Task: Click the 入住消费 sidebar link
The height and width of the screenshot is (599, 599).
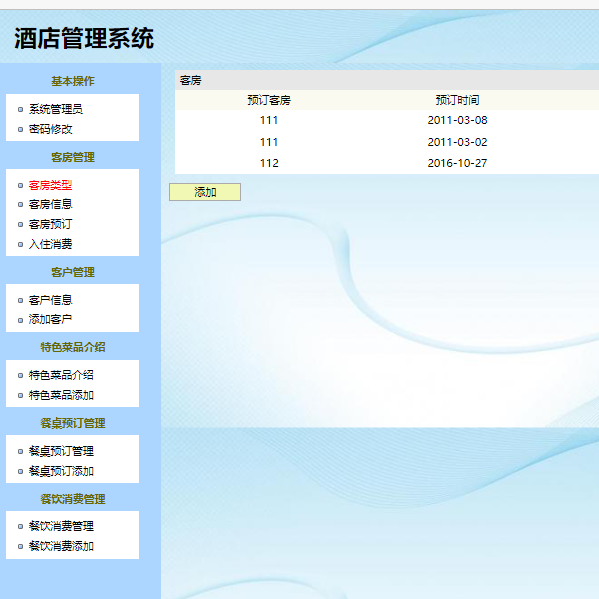Action: point(50,244)
